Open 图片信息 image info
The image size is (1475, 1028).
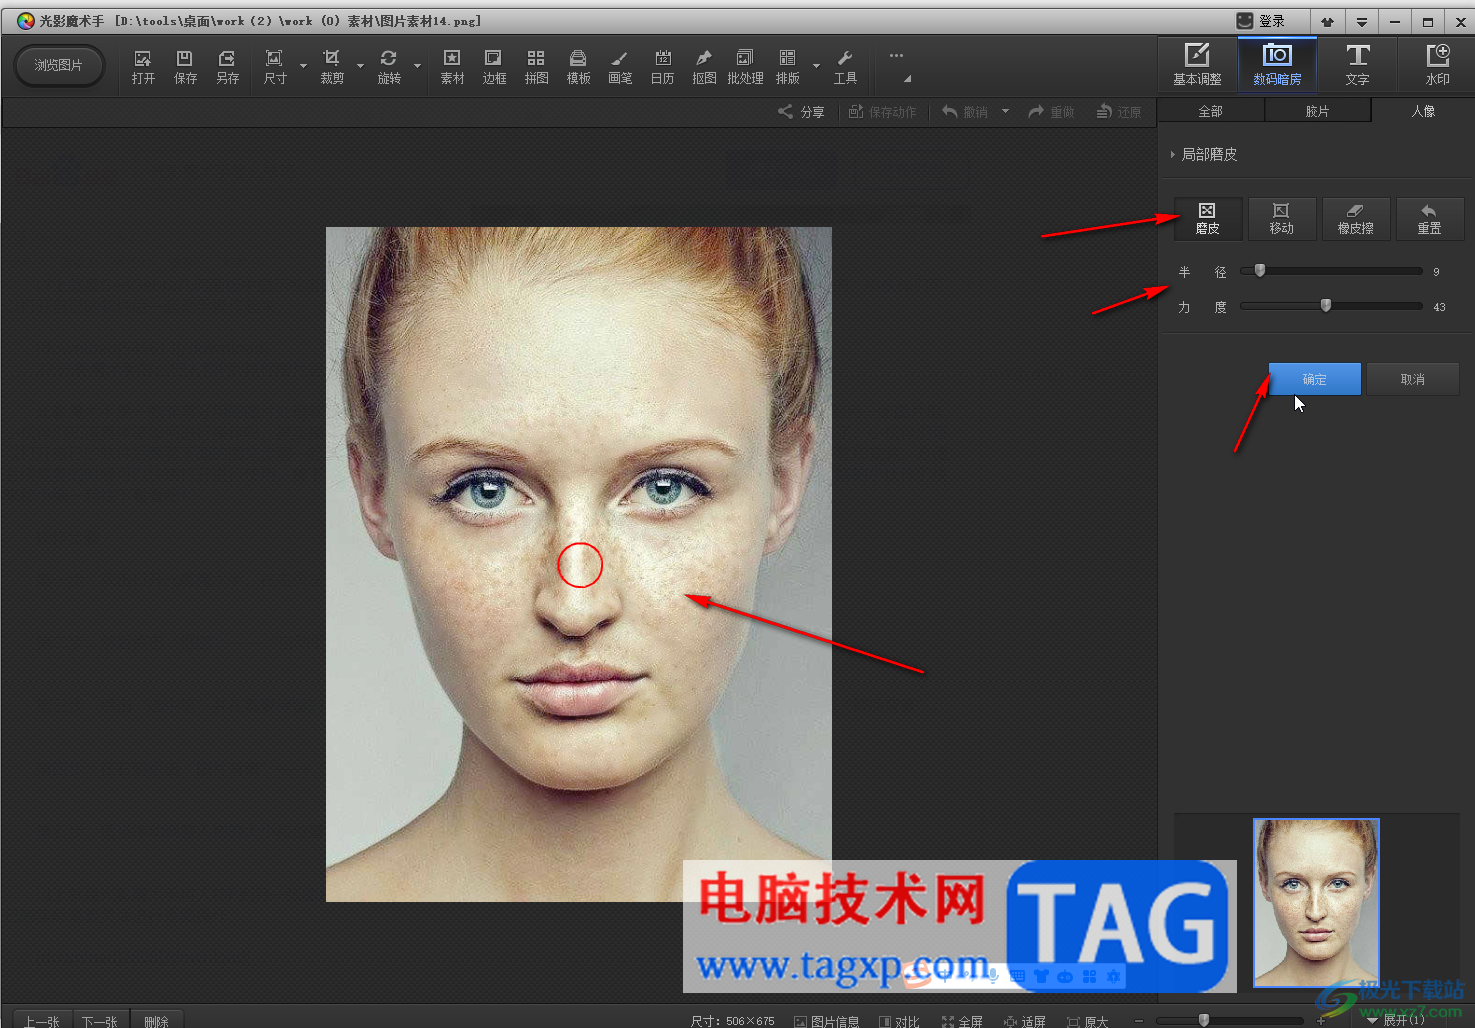[x=827, y=1021]
